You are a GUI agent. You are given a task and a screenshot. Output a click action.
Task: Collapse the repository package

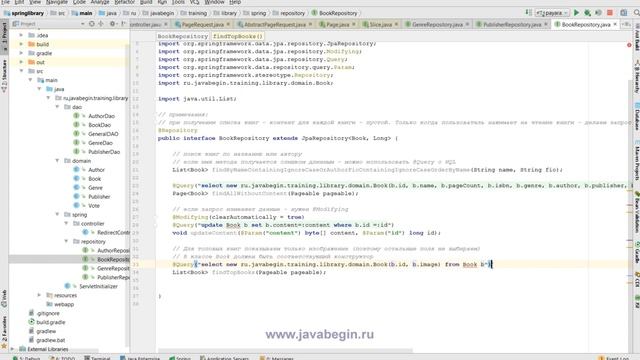(66, 241)
